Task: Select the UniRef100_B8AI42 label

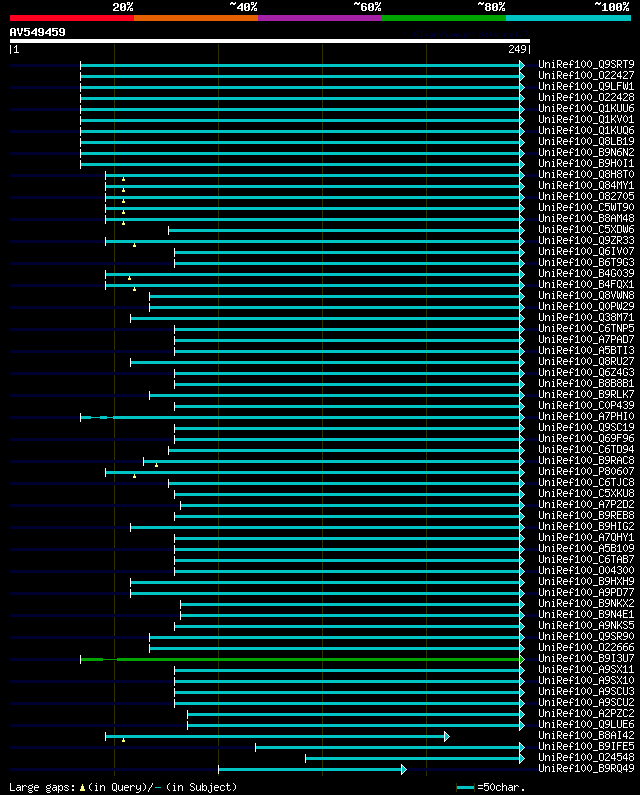Action: click(586, 735)
